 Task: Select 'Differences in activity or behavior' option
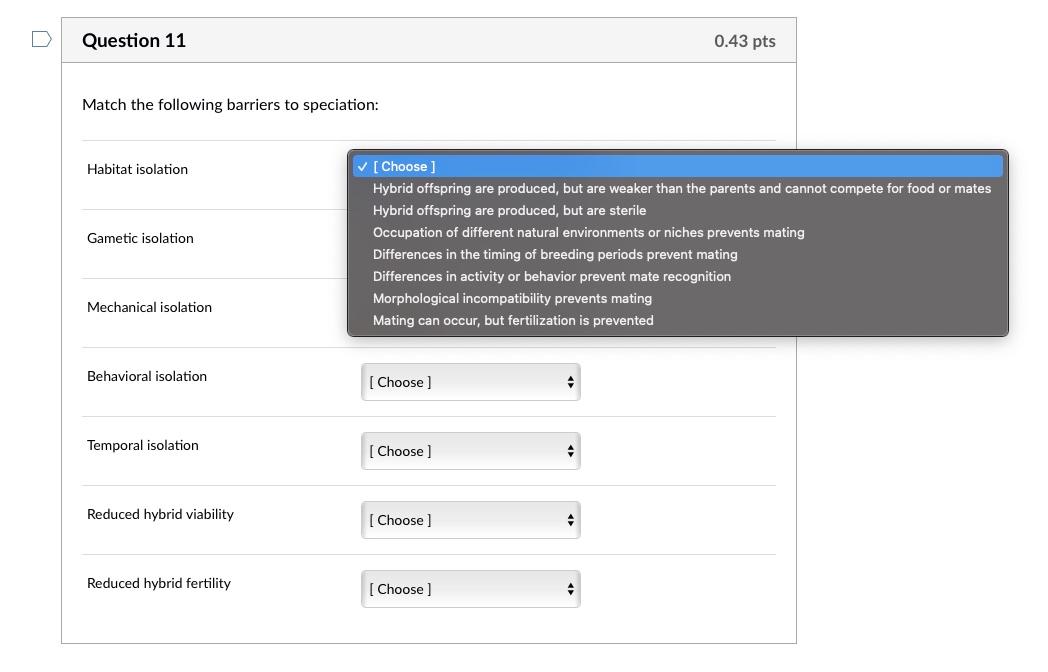pyautogui.click(x=678, y=277)
